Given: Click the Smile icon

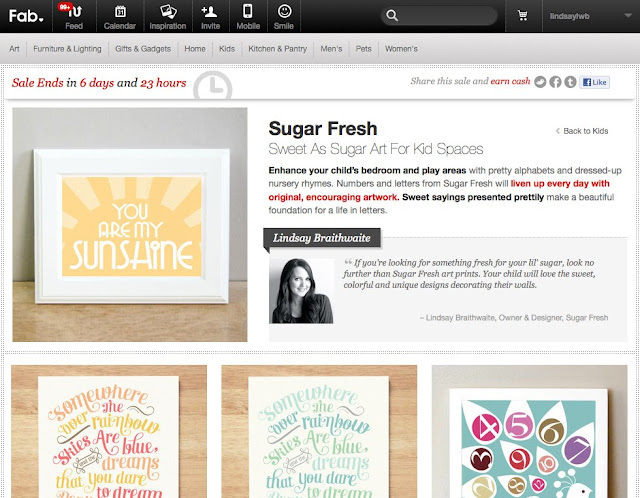Looking at the screenshot, I should [x=284, y=17].
